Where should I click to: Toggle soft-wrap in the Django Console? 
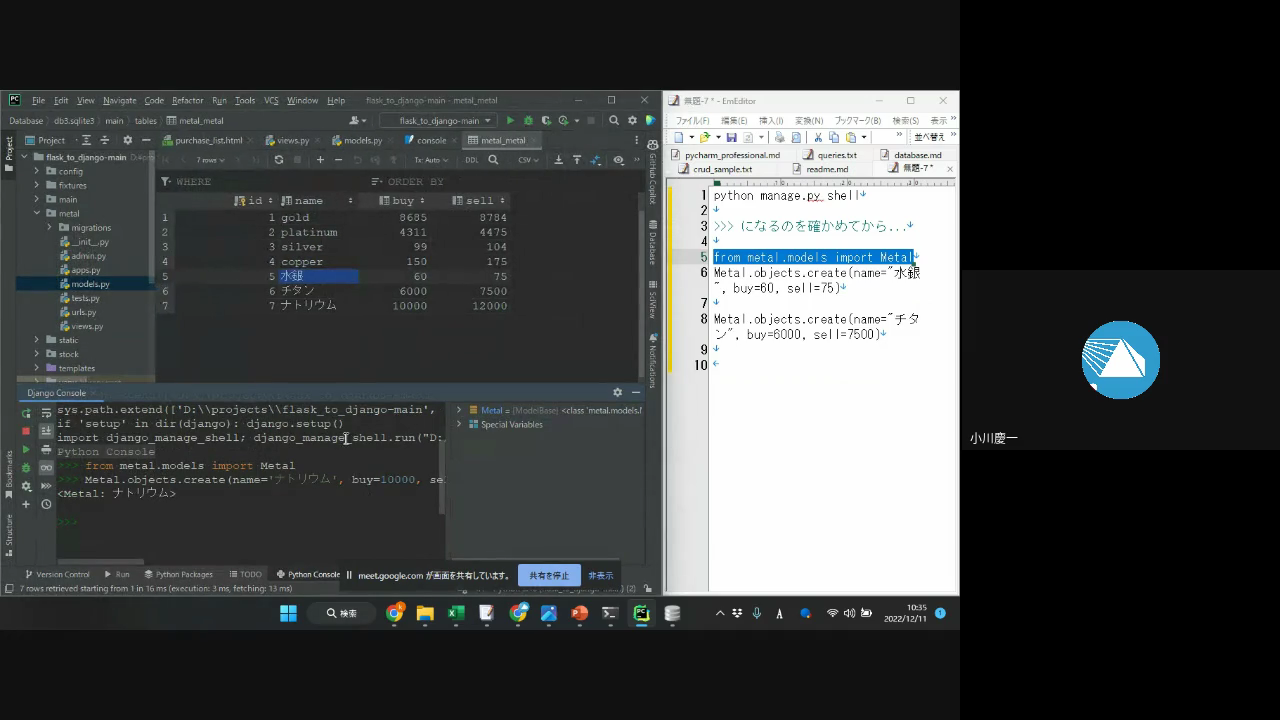[46, 412]
